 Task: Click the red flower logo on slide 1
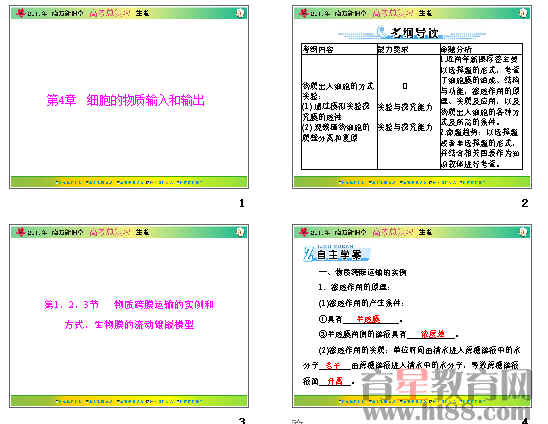[x=21, y=13]
